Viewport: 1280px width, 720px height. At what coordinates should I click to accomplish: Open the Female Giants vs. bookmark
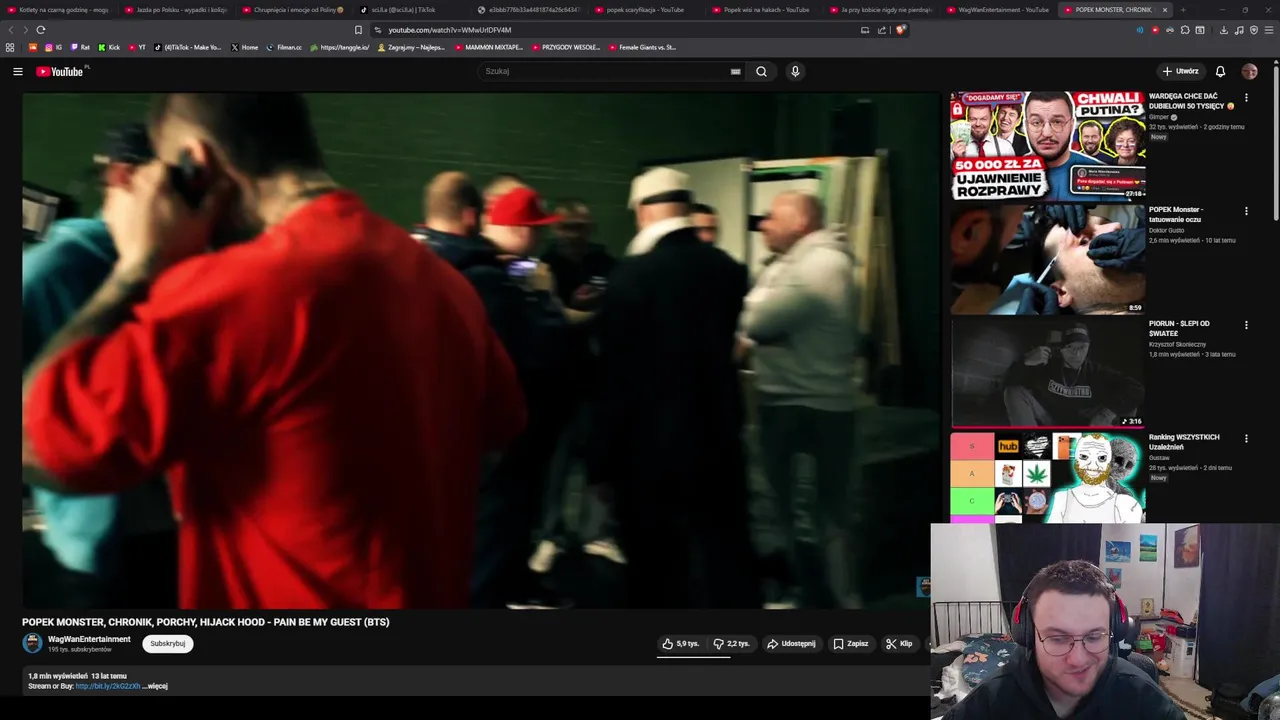pyautogui.click(x=642, y=47)
